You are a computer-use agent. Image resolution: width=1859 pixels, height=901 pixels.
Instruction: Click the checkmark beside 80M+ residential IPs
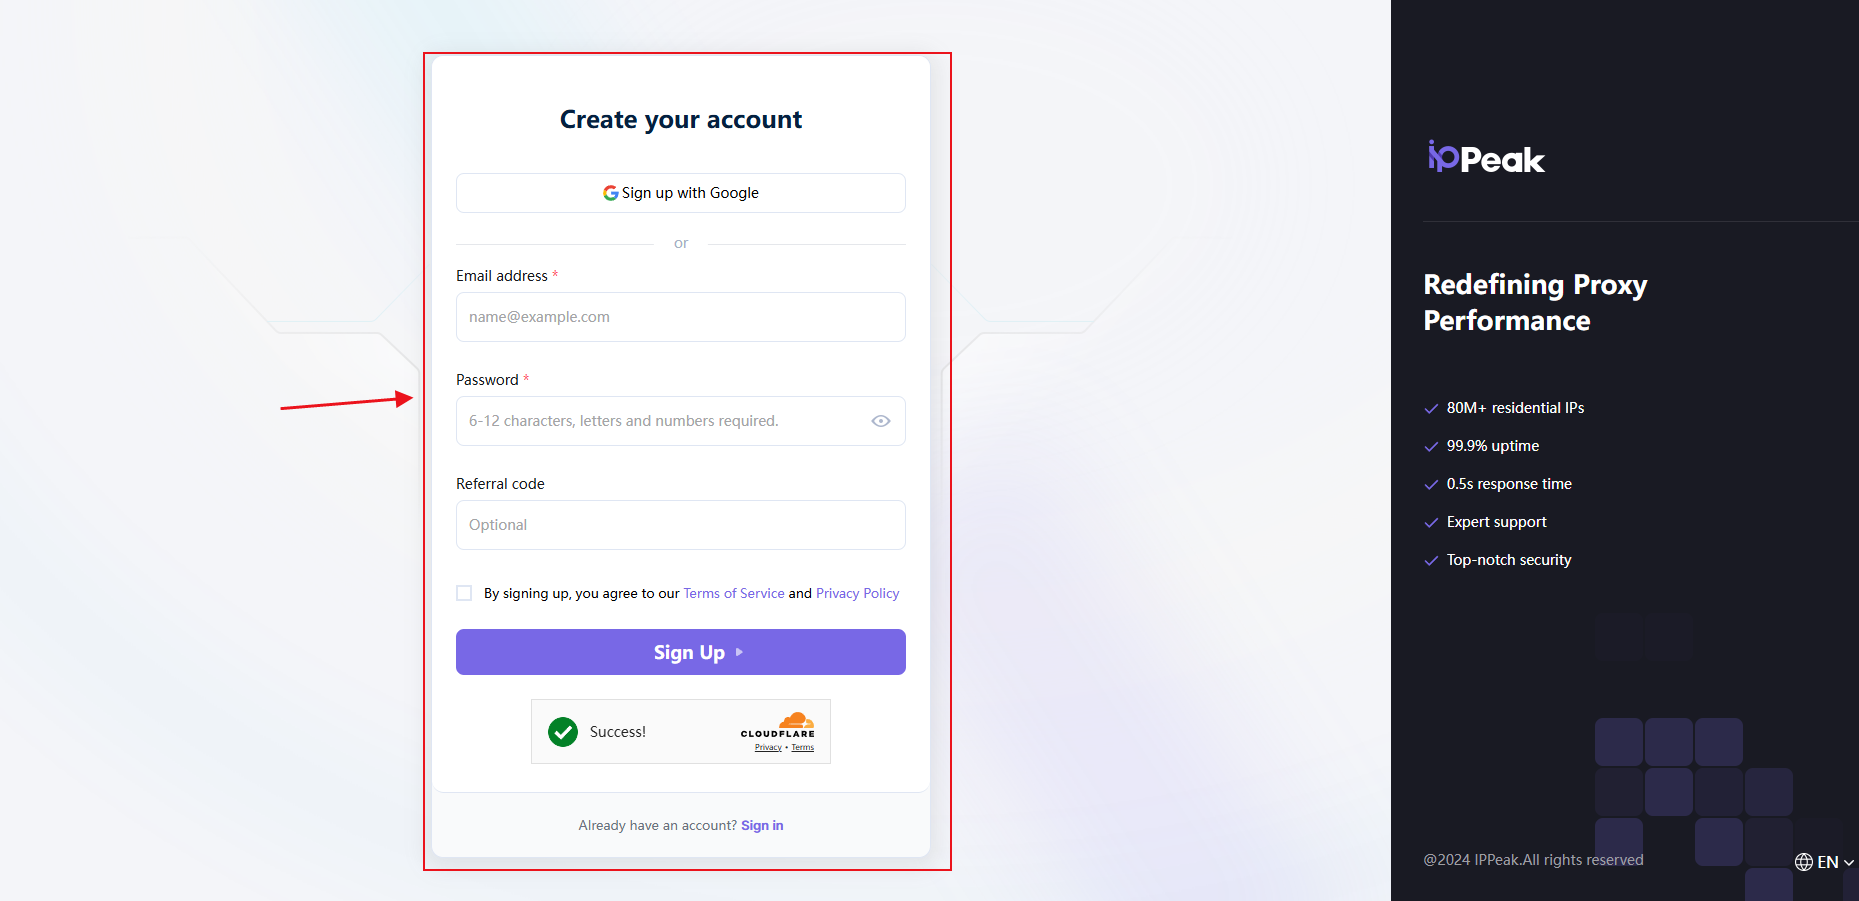tap(1431, 409)
